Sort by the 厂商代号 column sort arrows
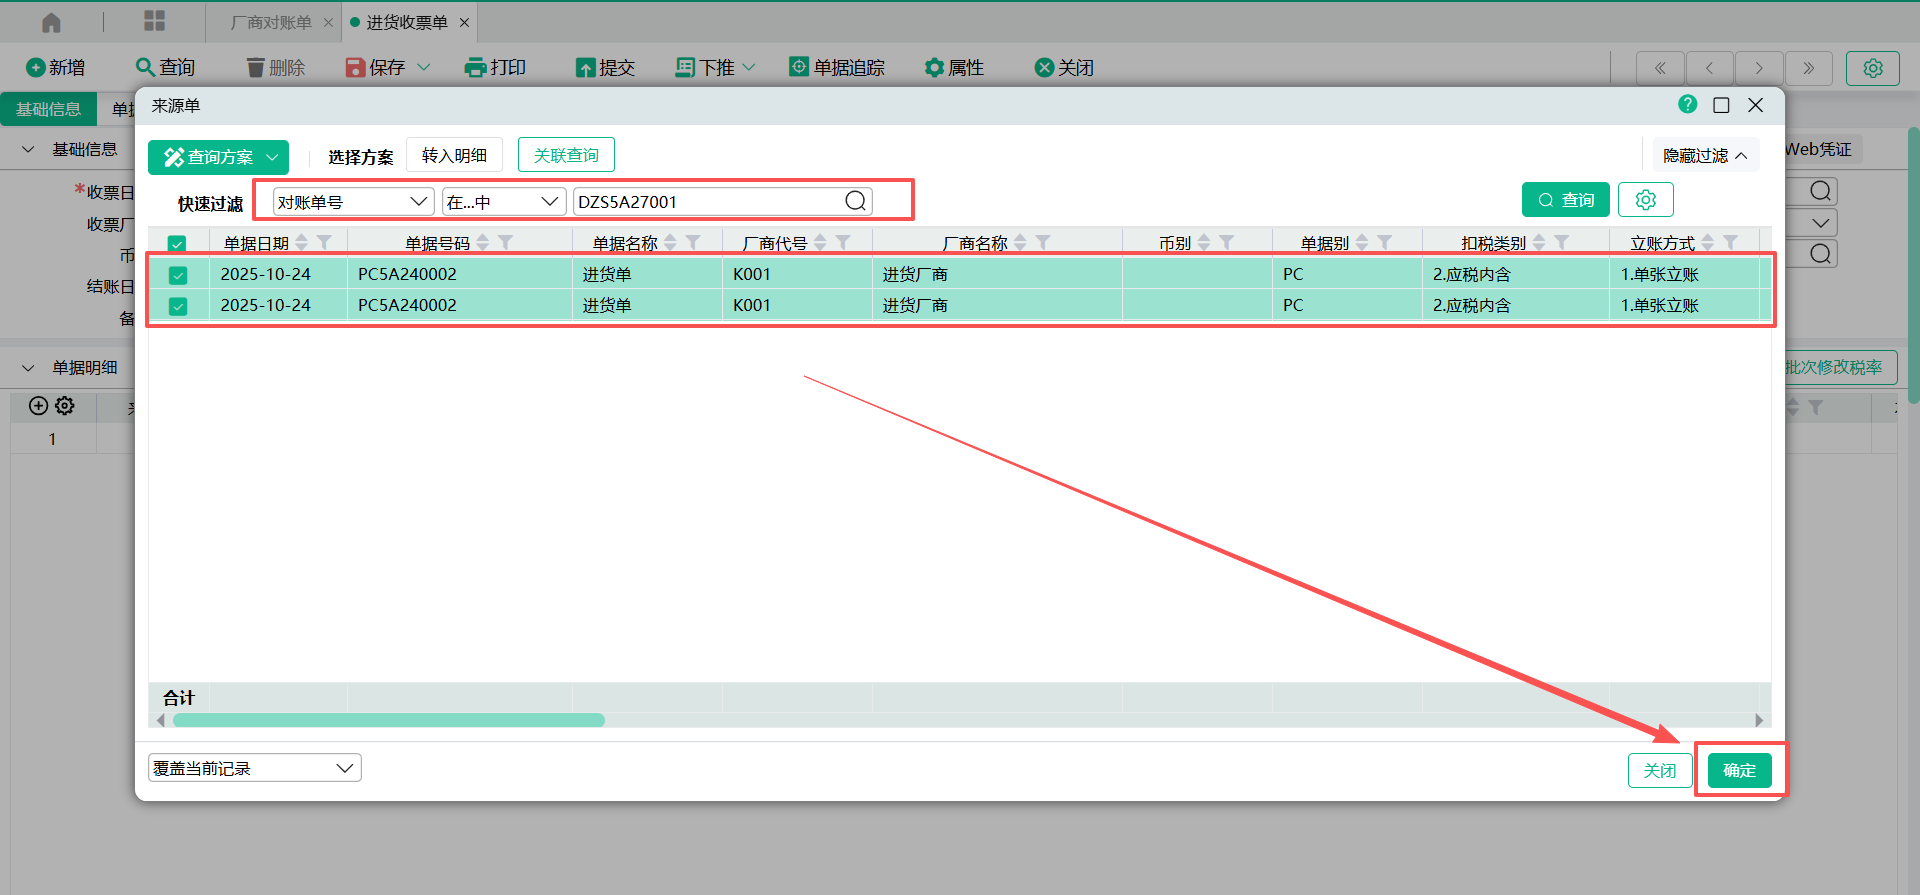The width and height of the screenshot is (1920, 895). 820,243
